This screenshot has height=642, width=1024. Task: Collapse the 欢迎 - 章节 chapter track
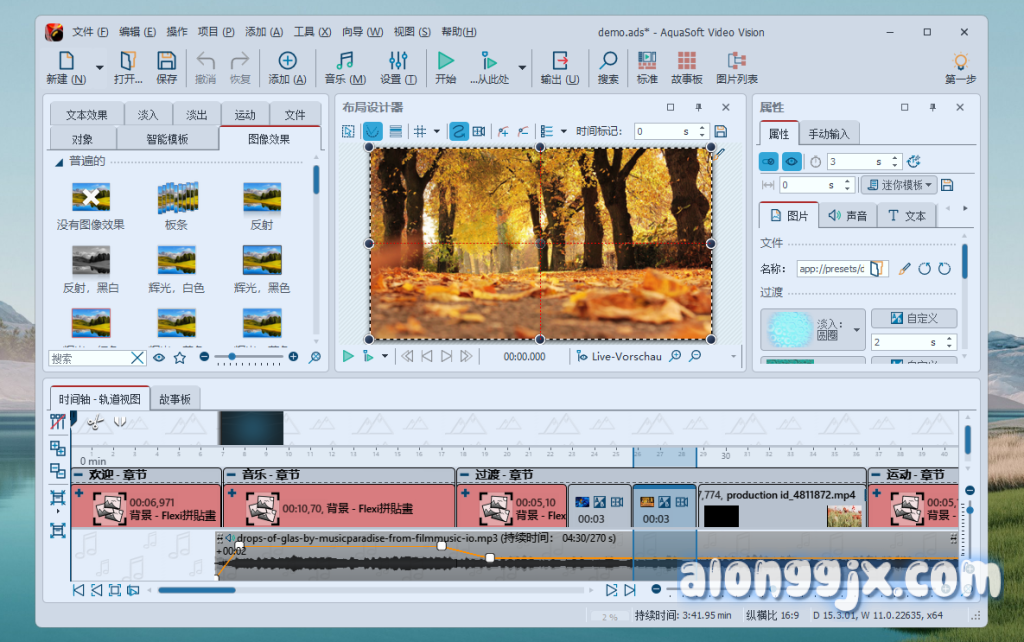(x=79, y=475)
